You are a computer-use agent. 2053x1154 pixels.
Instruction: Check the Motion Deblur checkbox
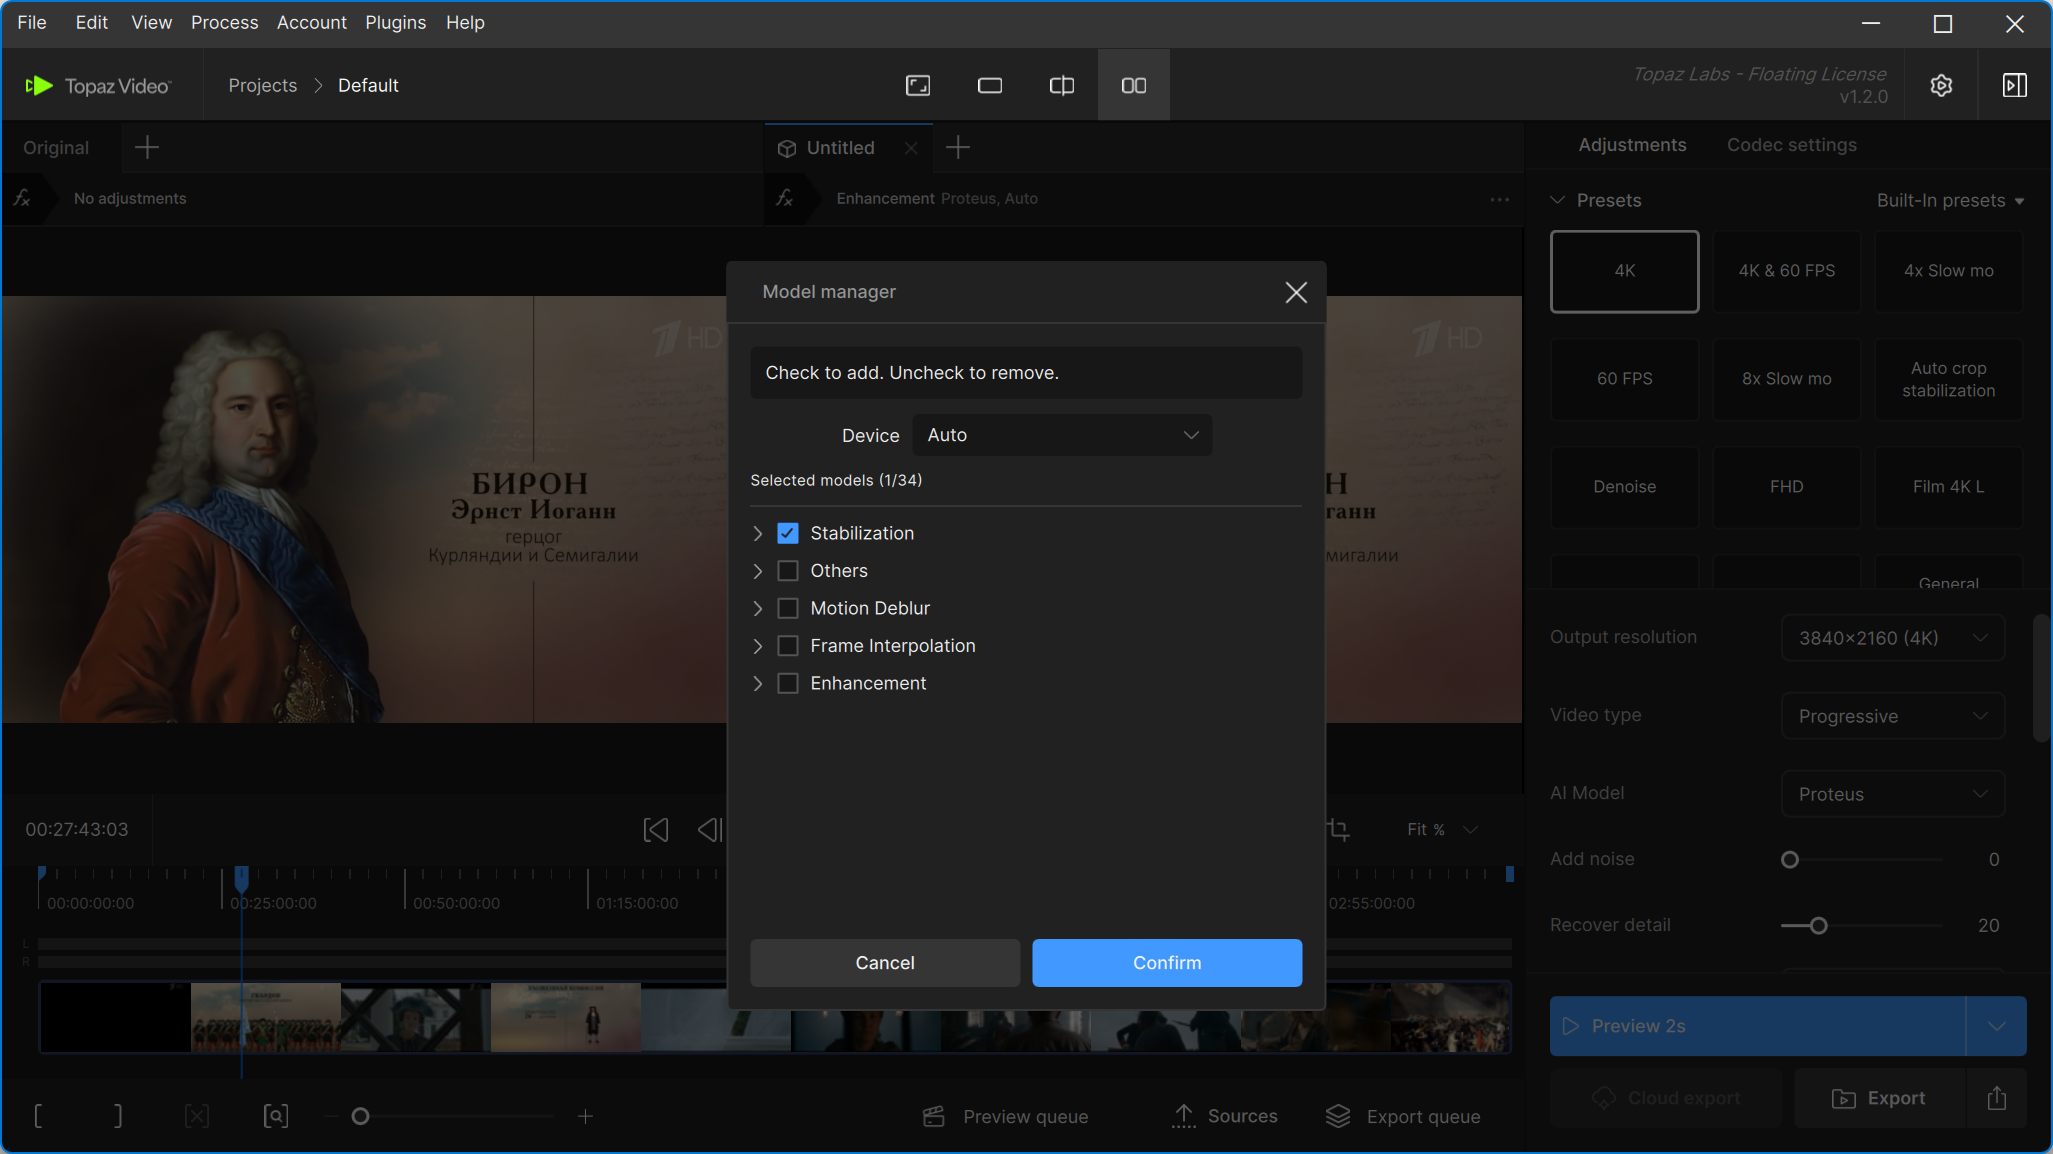[788, 608]
